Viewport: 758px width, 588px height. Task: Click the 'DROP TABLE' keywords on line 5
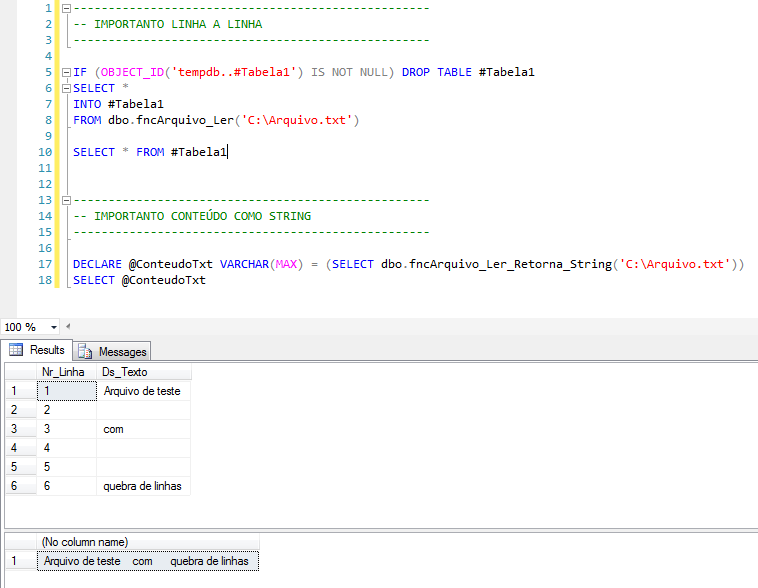437,73
